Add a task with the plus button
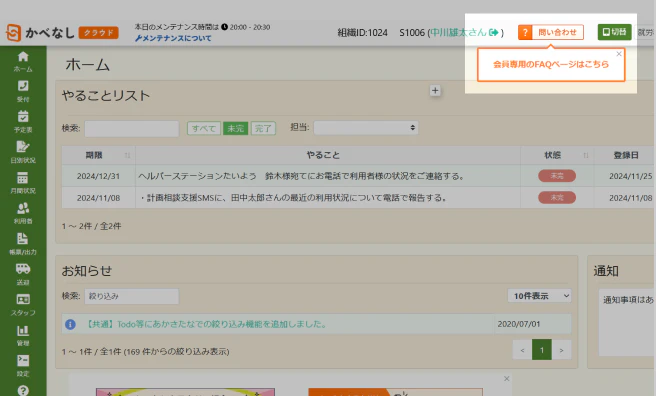Screen dimensions: 656x396 pos(435,90)
